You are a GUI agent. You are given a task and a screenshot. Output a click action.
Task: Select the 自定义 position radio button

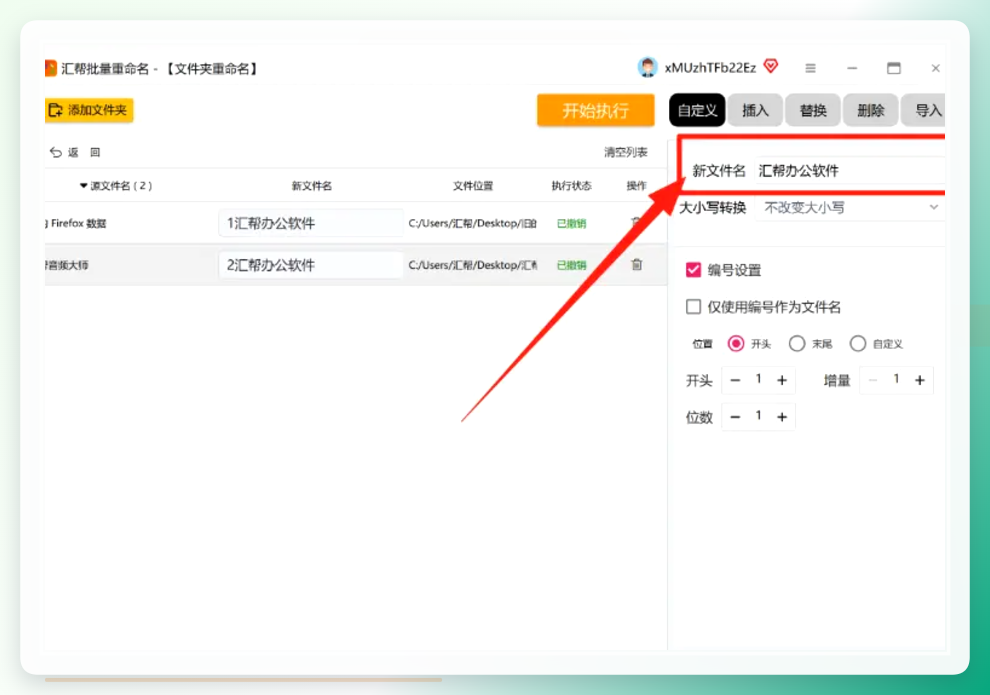click(x=857, y=343)
